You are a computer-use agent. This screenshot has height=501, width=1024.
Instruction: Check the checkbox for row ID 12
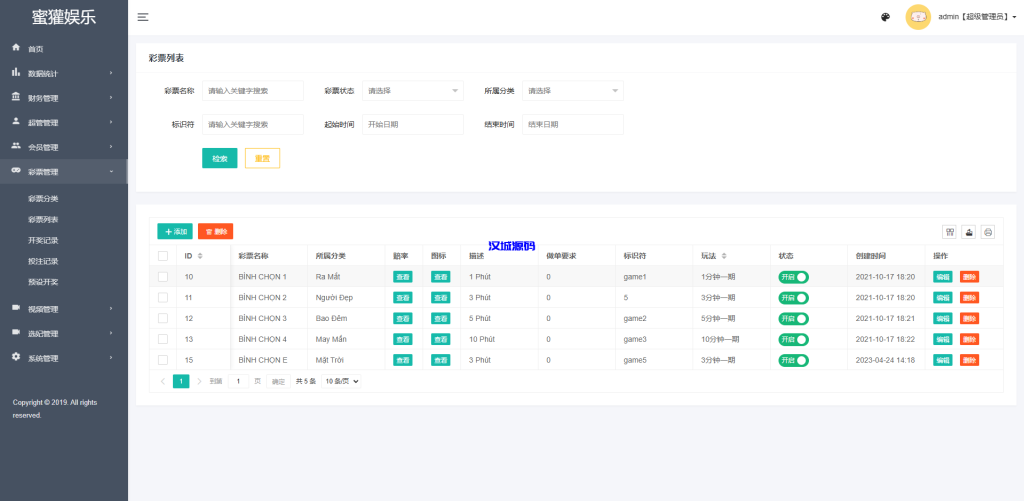(163, 318)
